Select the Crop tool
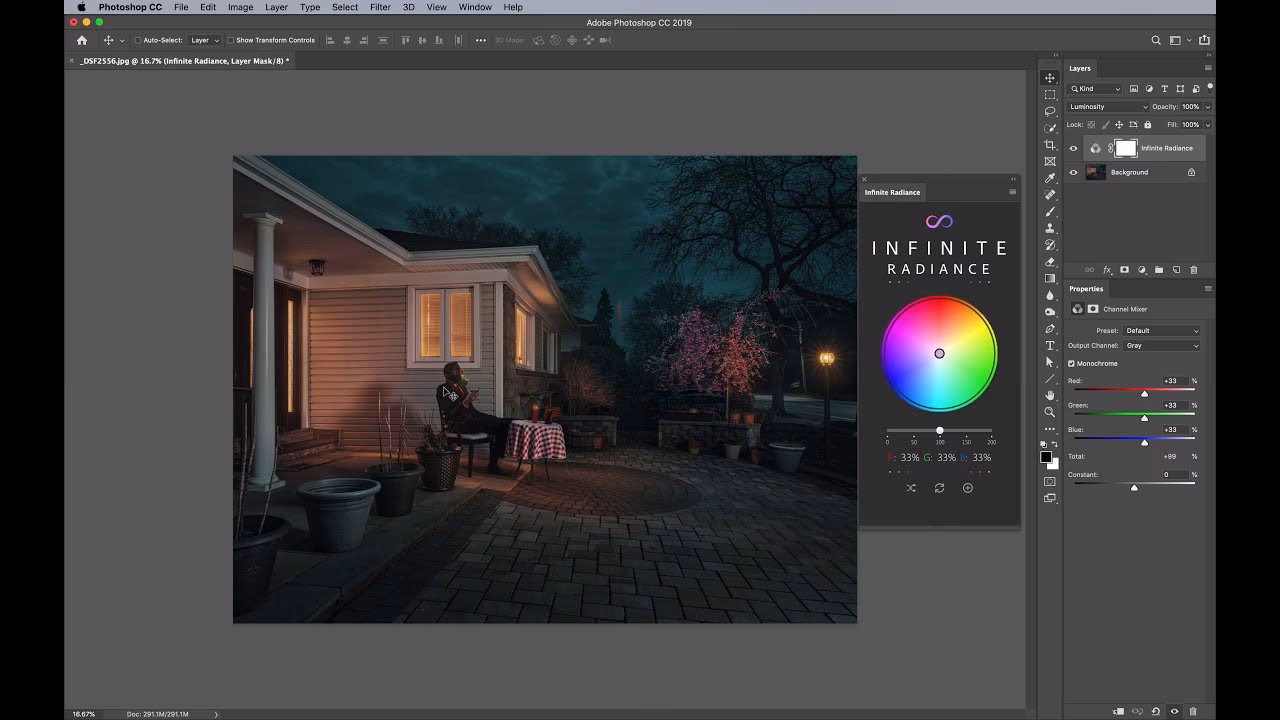This screenshot has height=720, width=1280. pos(1050,143)
